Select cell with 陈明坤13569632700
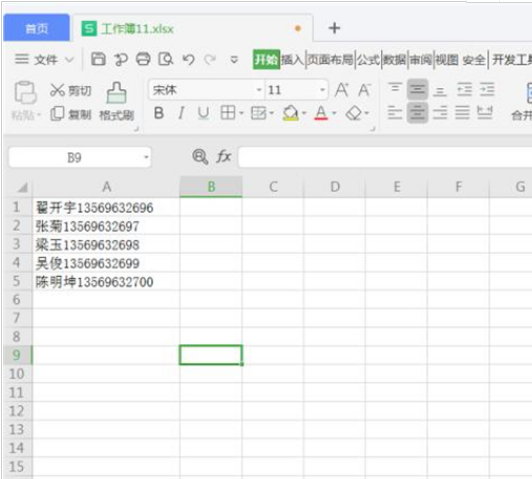Image resolution: width=532 pixels, height=479 pixels. (106, 282)
